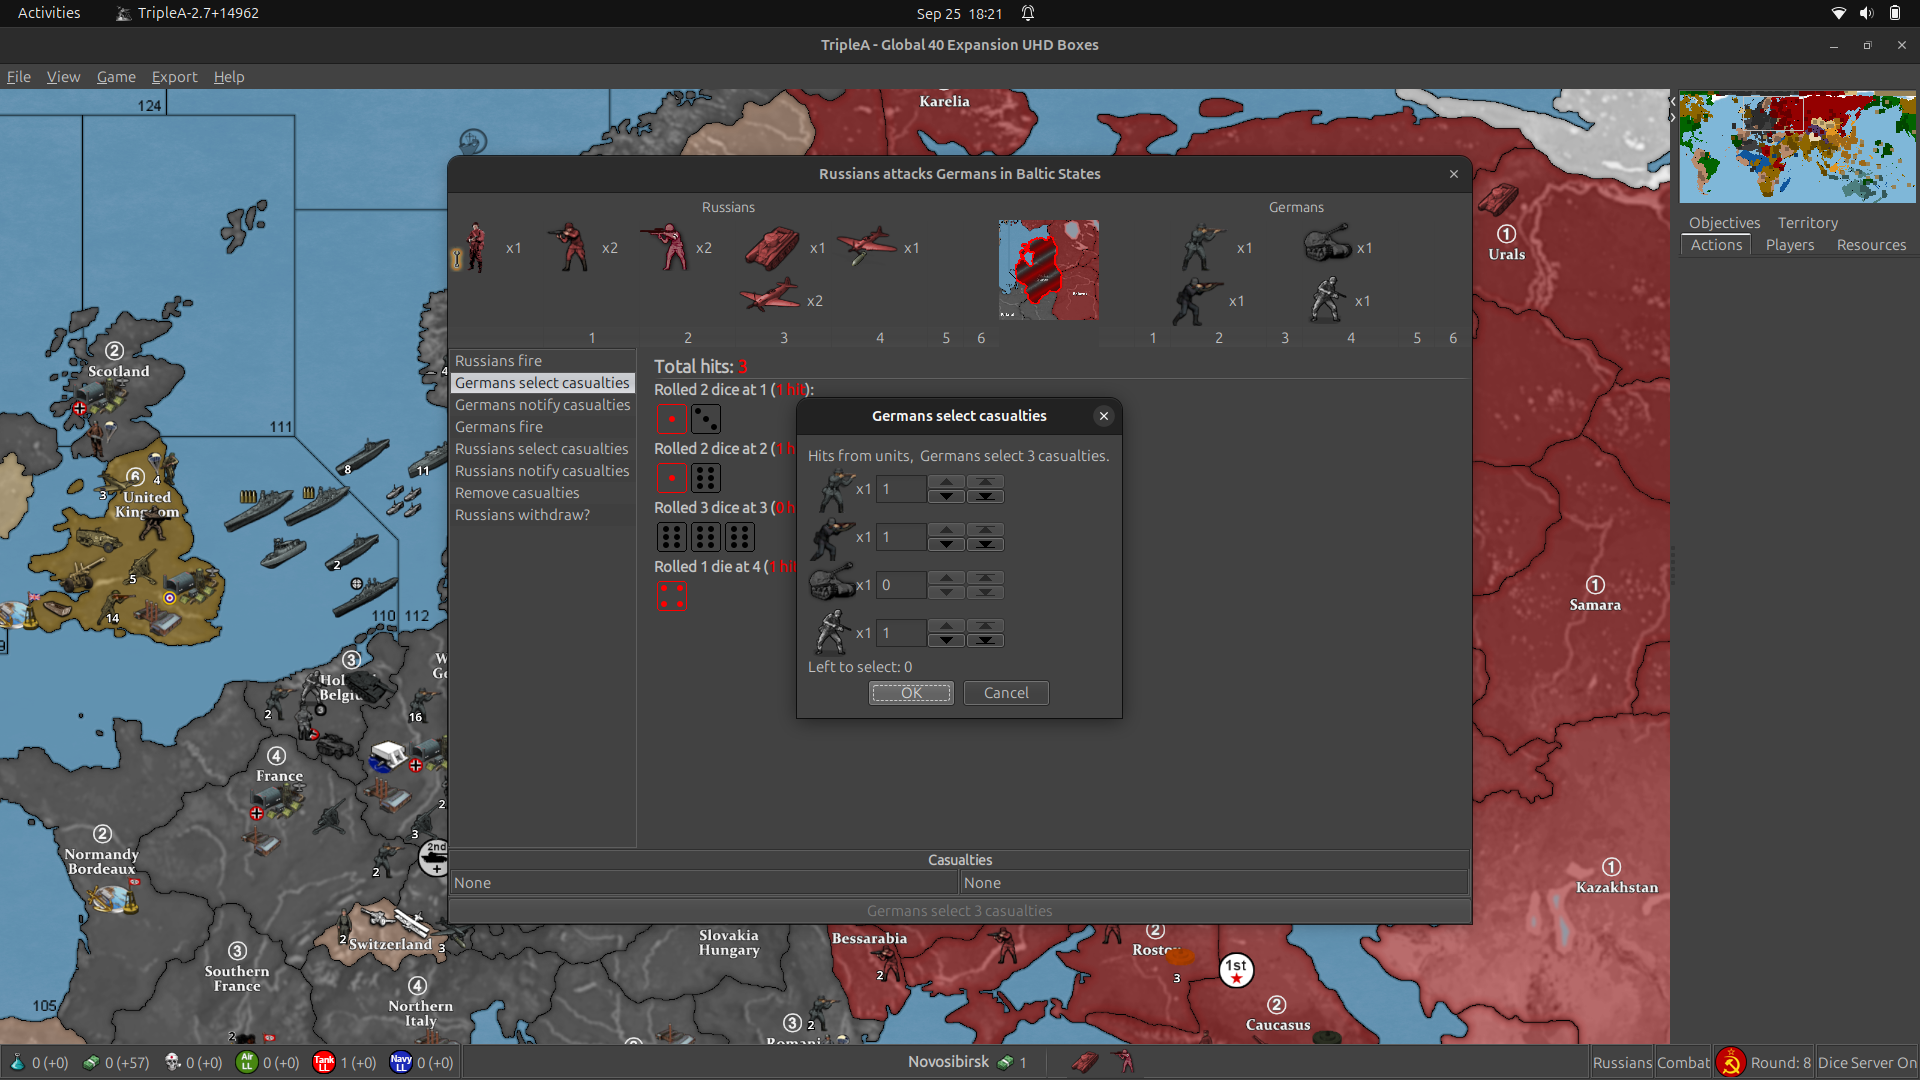Click the first infantry icon in casualty dialog

coord(835,489)
